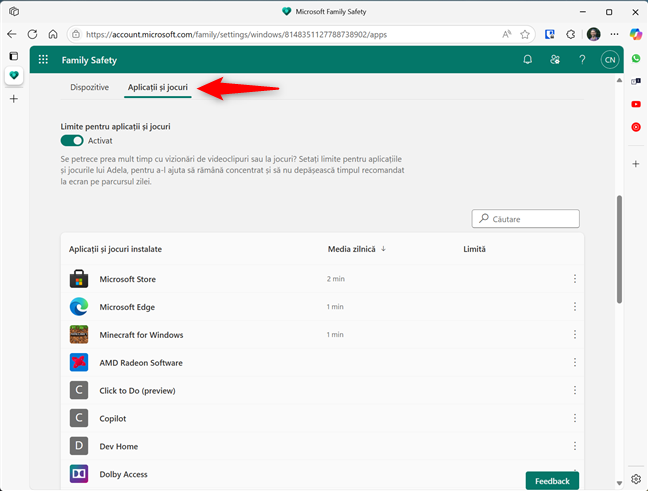Turn on Read aloud in address bar
648x491 pixels.
[x=507, y=34]
